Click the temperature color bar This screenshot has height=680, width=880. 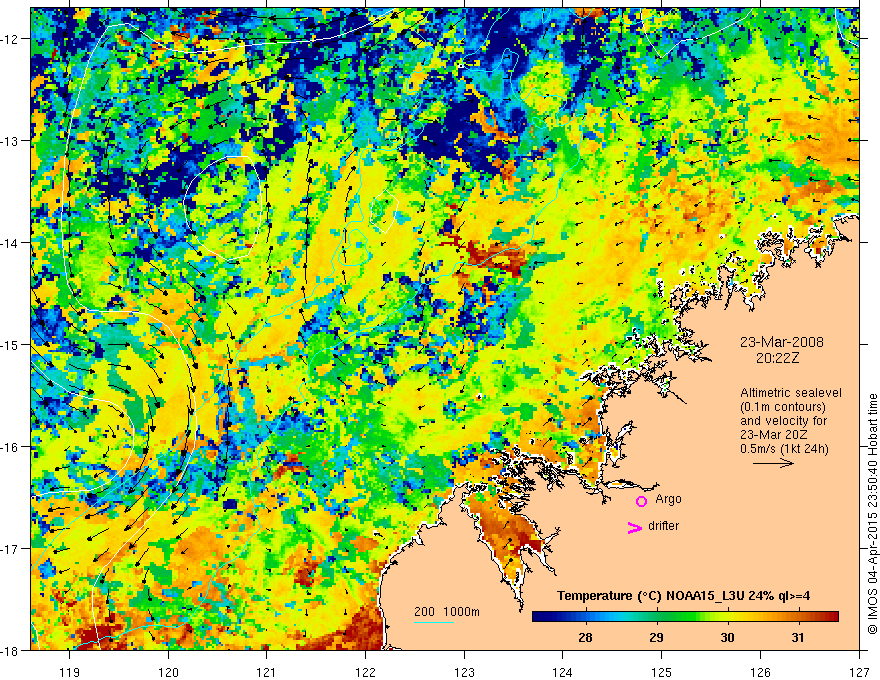[685, 617]
